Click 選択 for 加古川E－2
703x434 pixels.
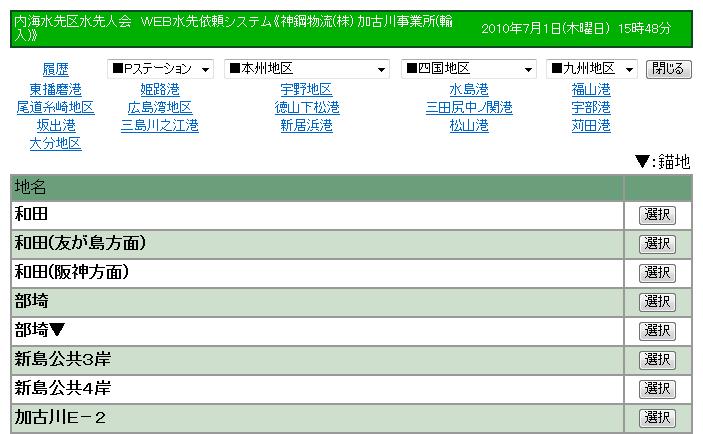click(657, 418)
